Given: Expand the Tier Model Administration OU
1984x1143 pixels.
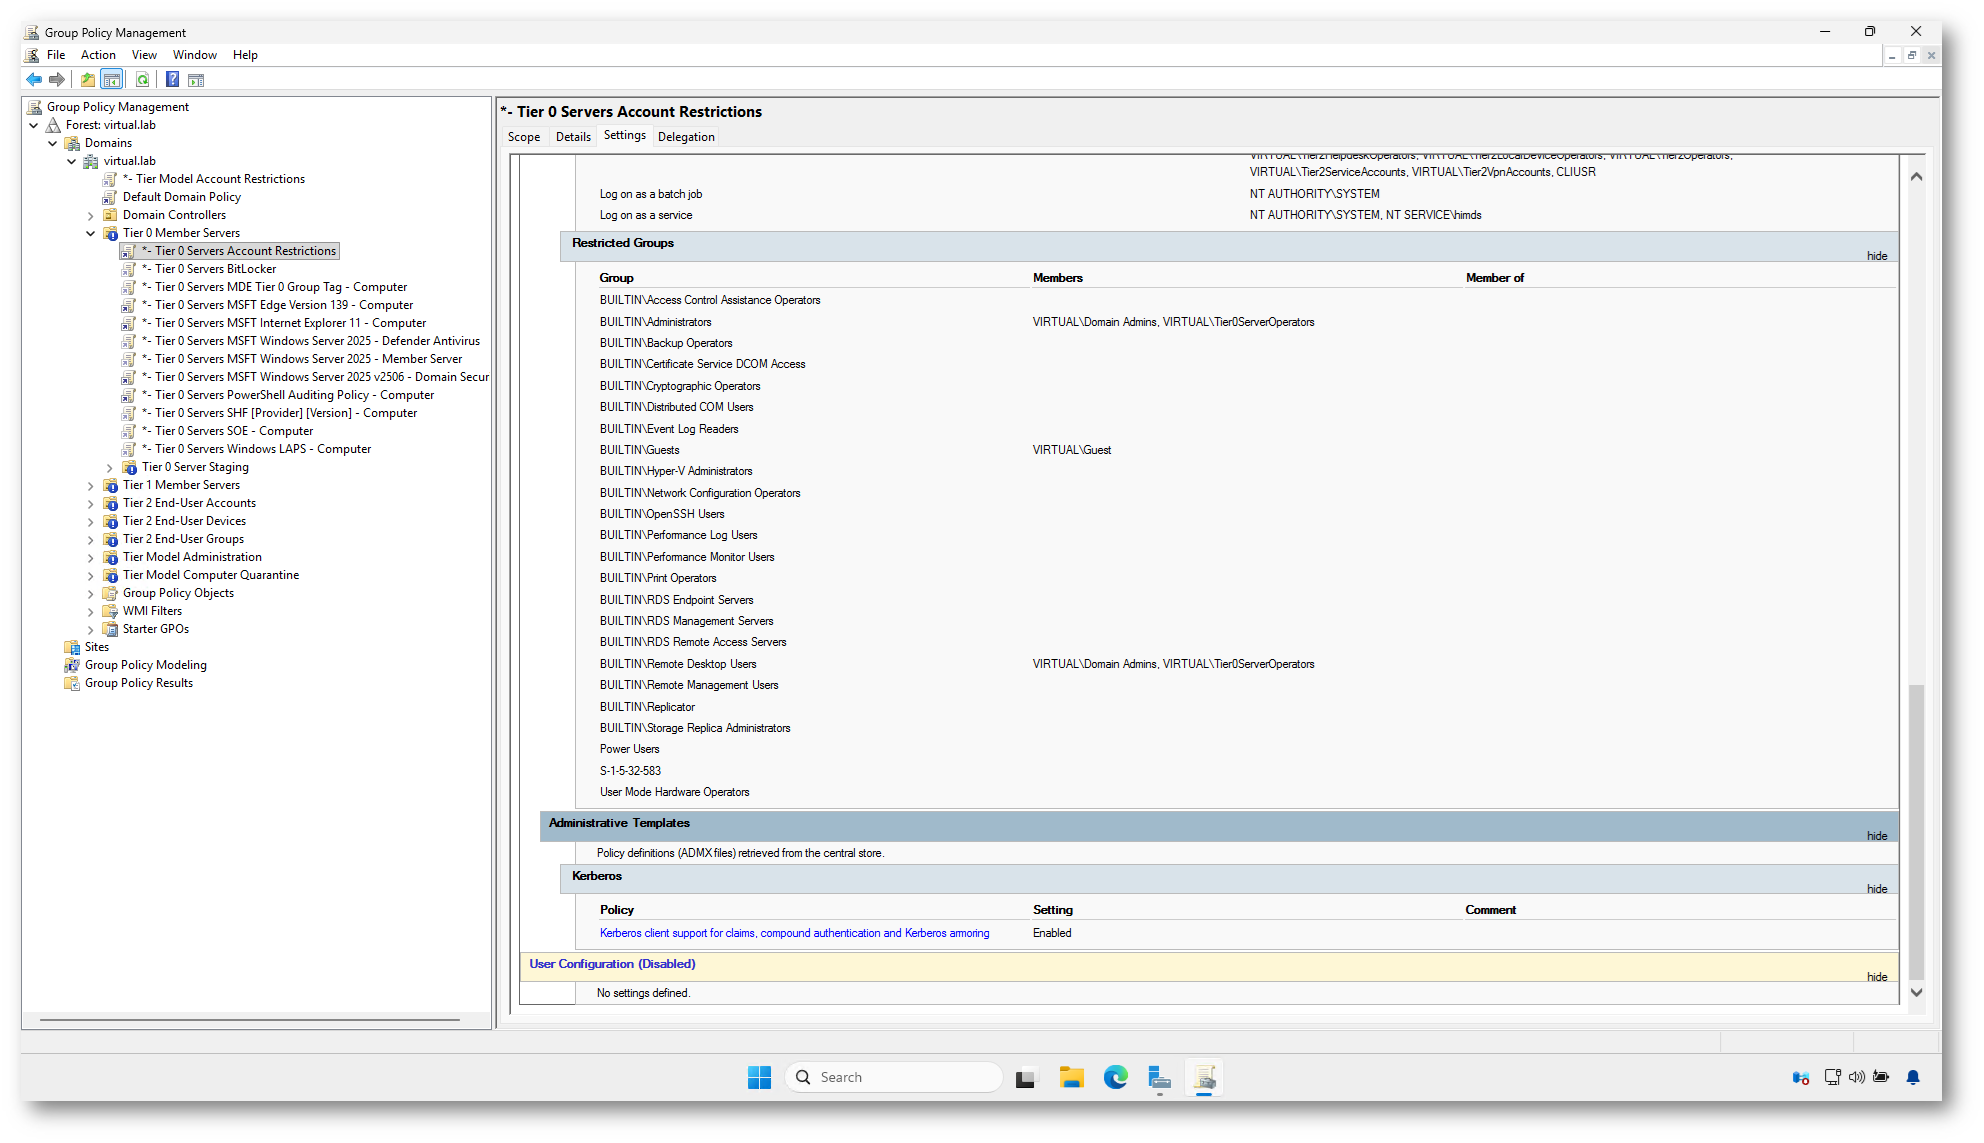Looking at the screenshot, I should pyautogui.click(x=91, y=558).
